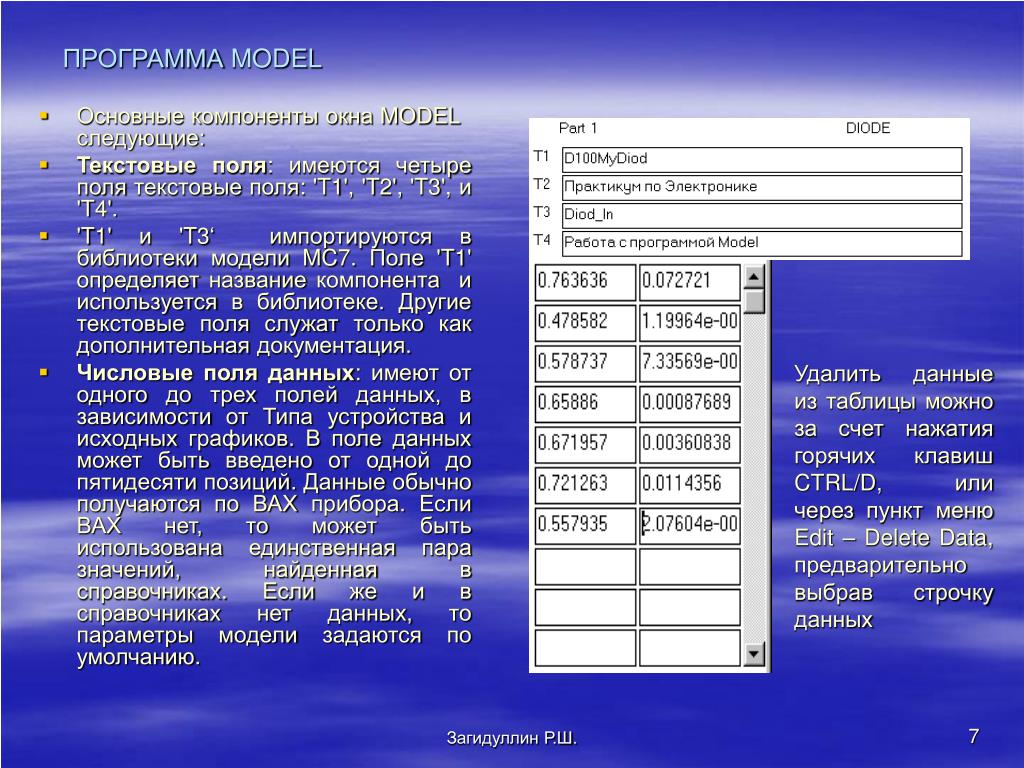Click the scrollbar thumb of data table
The width and height of the screenshot is (1024, 768).
tap(754, 301)
